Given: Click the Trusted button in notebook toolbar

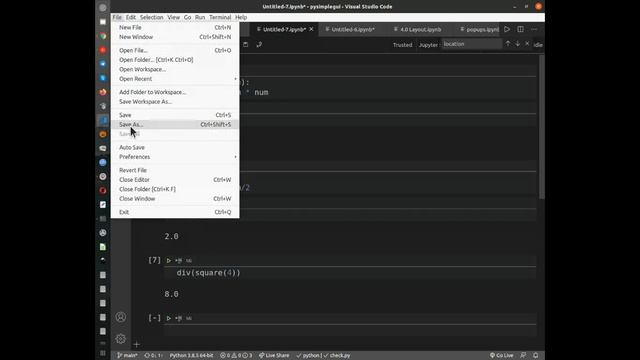Looking at the screenshot, I should pos(402,45).
